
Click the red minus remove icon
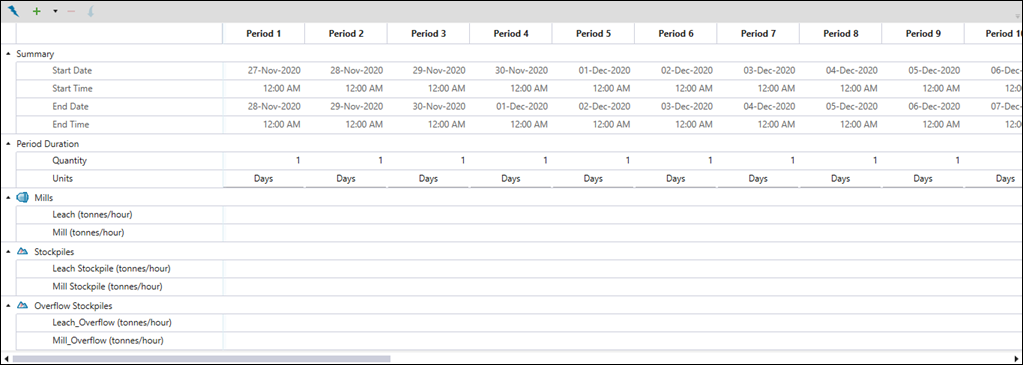(x=71, y=11)
